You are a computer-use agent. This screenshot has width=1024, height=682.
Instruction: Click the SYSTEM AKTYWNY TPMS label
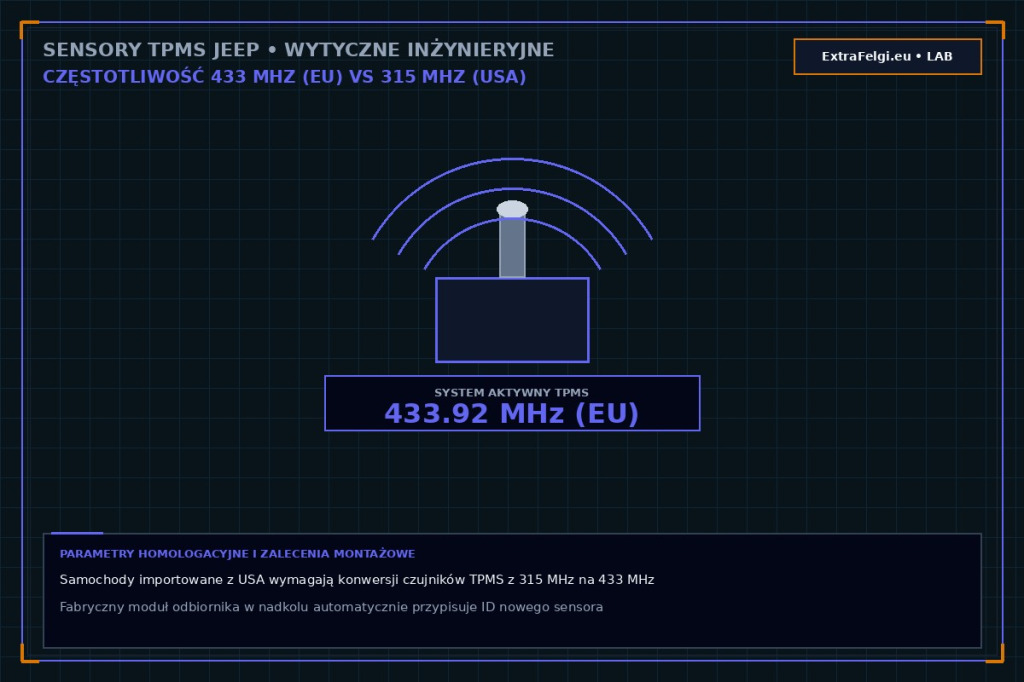[x=512, y=393]
